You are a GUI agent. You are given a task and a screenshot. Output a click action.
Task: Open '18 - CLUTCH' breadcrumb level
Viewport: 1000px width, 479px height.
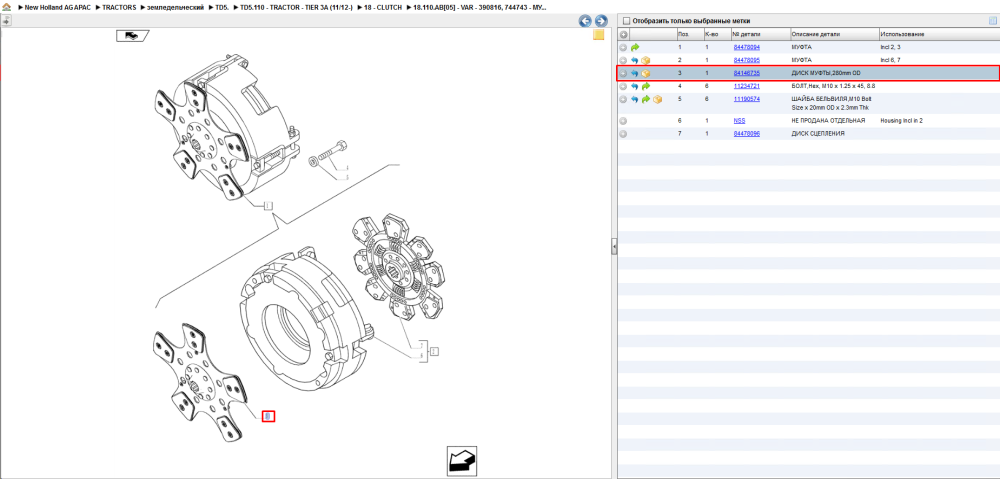coord(383,7)
